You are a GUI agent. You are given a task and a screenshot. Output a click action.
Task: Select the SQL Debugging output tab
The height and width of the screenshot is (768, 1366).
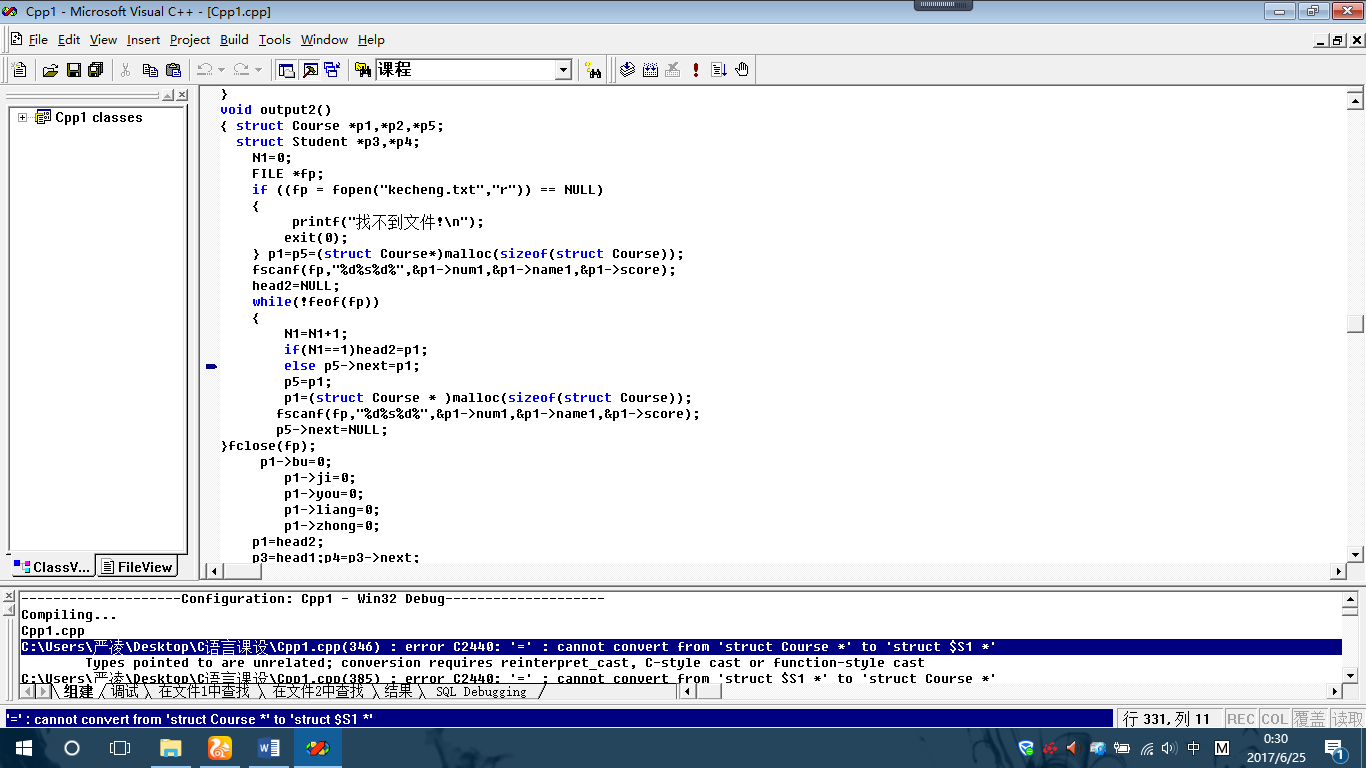481,691
